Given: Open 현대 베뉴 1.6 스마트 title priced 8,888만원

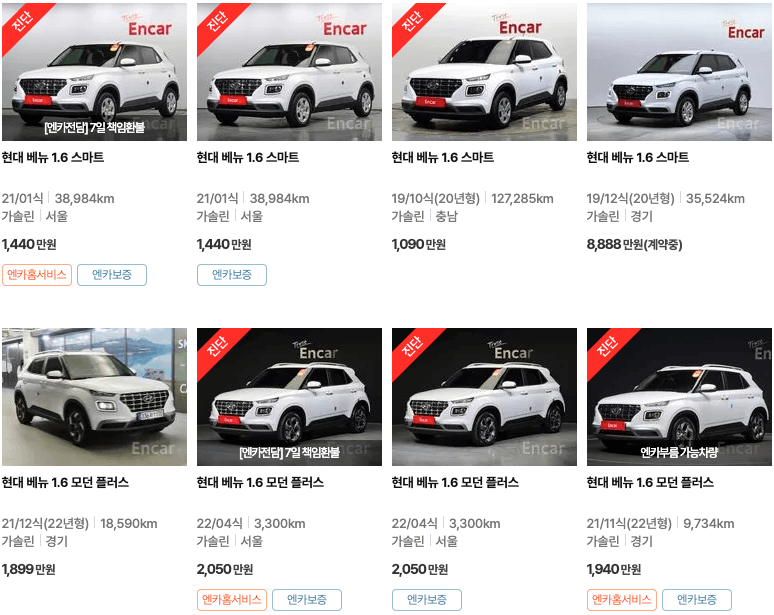Looking at the screenshot, I should tap(638, 157).
